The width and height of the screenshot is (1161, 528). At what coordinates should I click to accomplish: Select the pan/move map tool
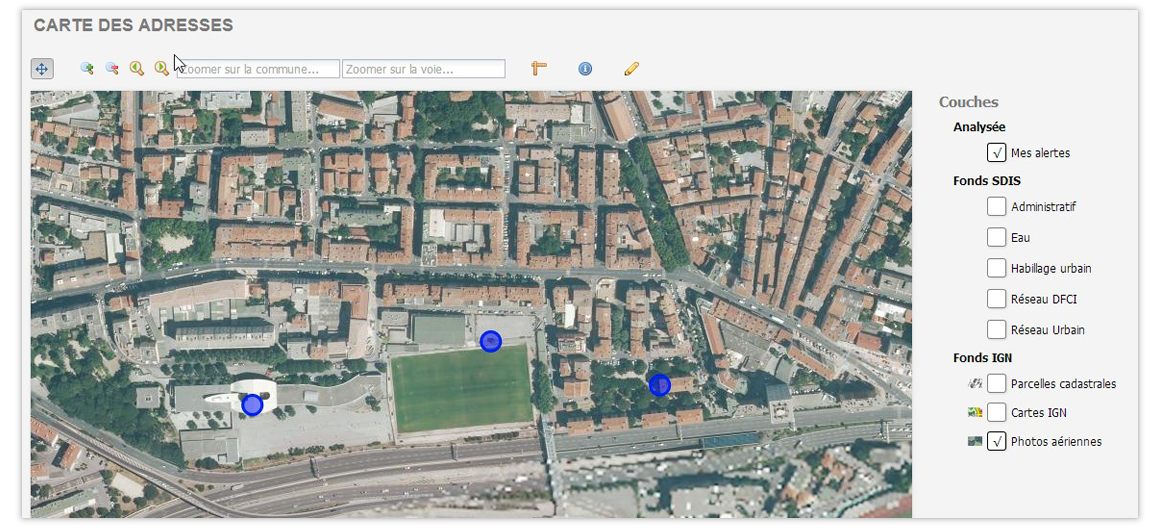coord(41,69)
